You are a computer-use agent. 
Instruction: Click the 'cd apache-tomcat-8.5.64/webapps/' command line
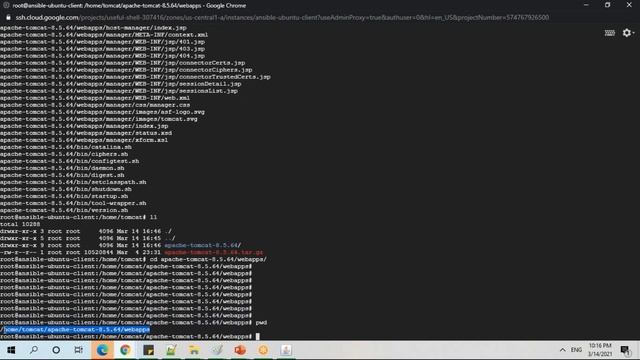tap(133, 259)
